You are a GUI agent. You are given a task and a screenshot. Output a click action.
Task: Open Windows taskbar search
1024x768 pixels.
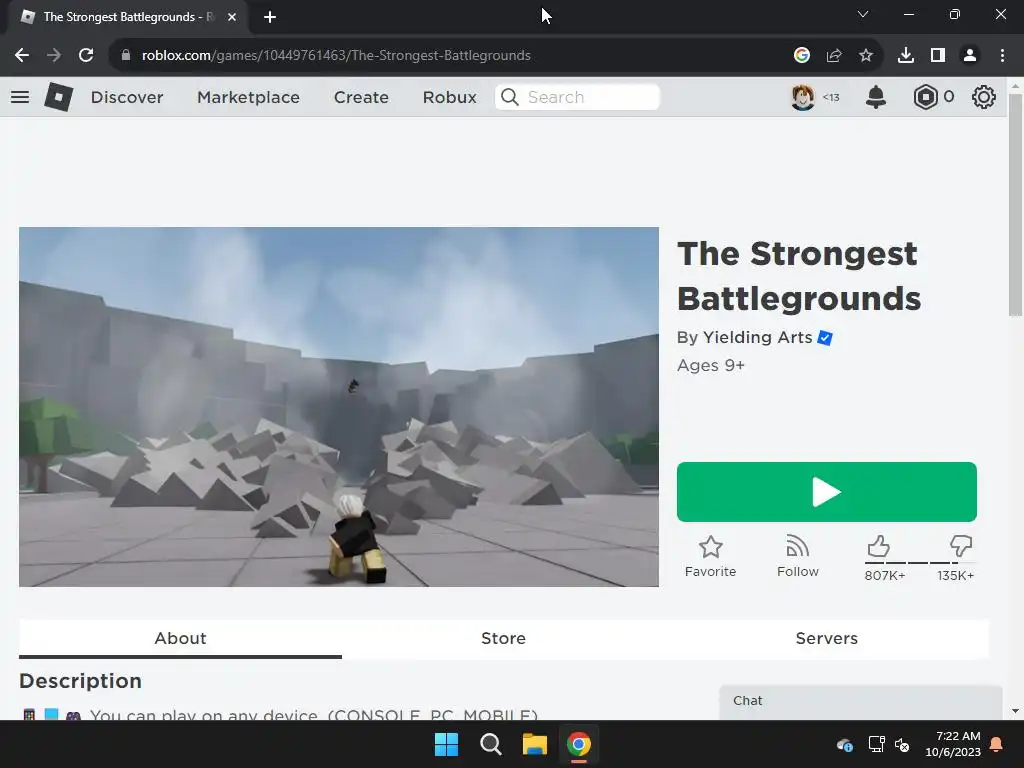click(490, 744)
